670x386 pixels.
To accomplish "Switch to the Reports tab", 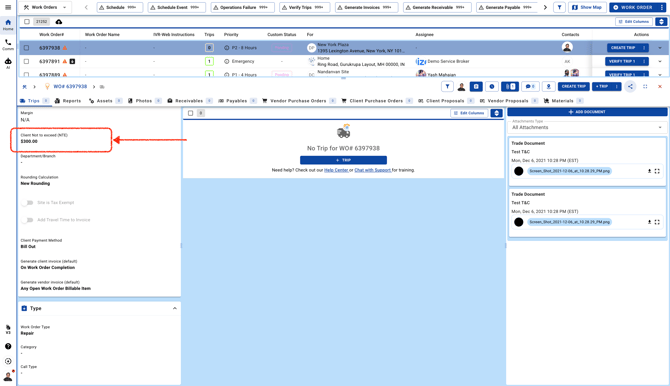I will [x=68, y=101].
